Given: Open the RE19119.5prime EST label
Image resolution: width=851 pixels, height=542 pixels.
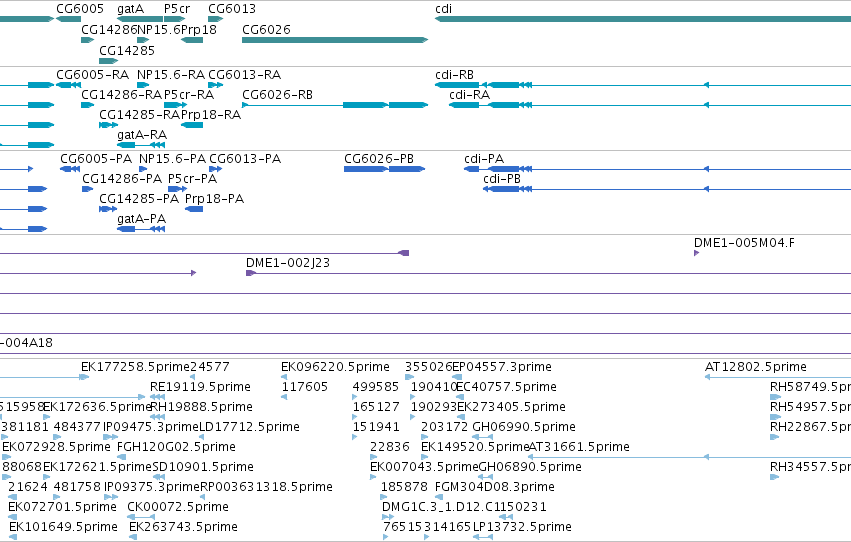Looking at the screenshot, I should click(200, 387).
